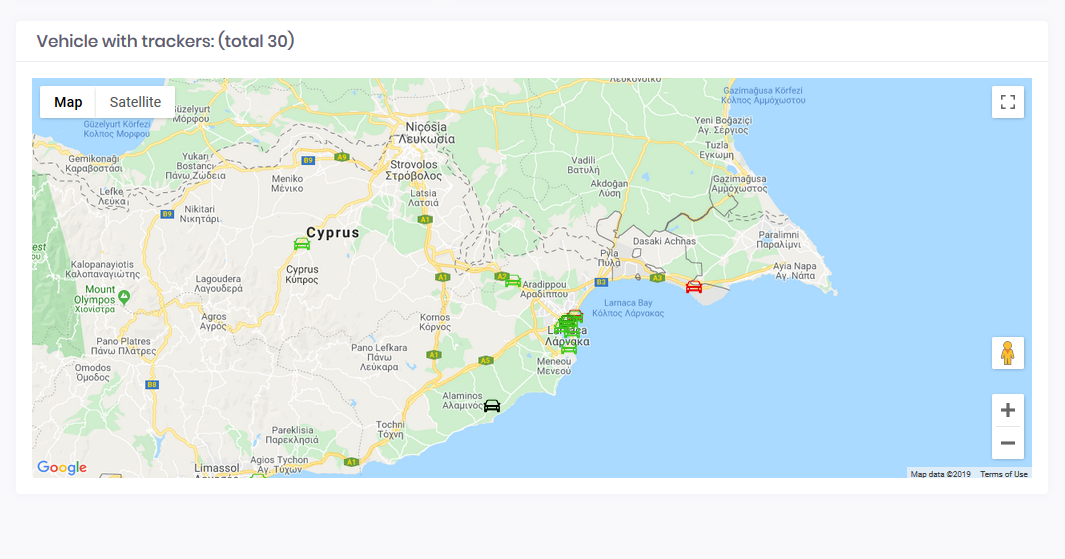
Task: Click the B3 road shield near Pyla
Action: coord(601,282)
